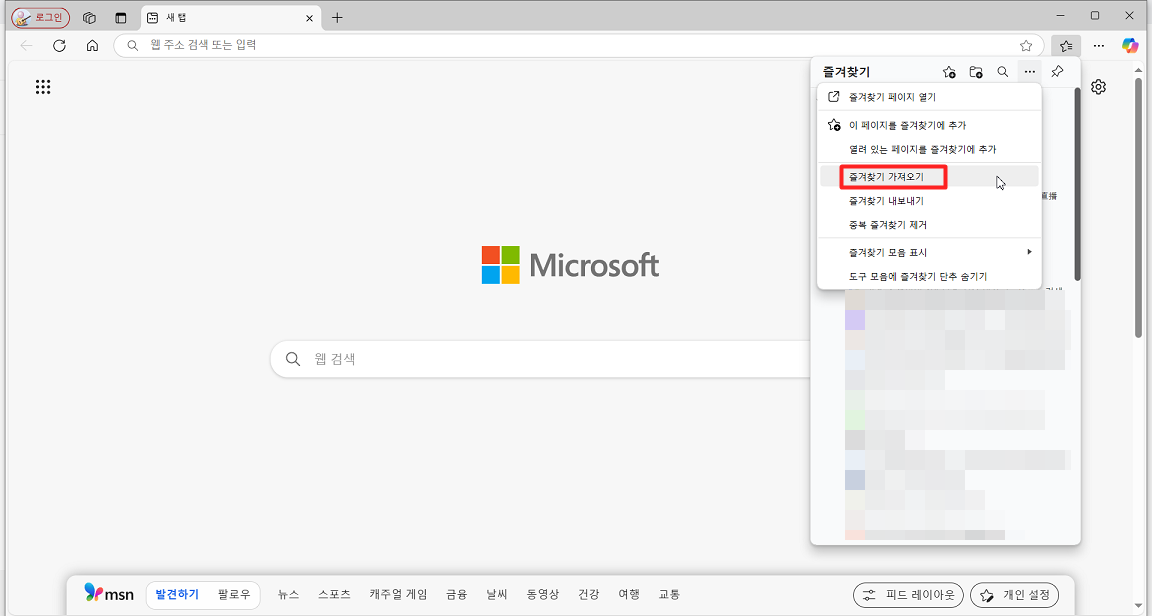Click the 로그인 profile button
This screenshot has height=616, width=1152.
coord(40,18)
